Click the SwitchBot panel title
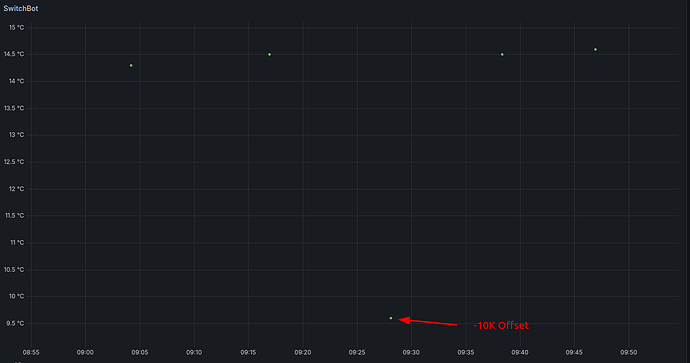The height and width of the screenshot is (363, 690). [21, 8]
